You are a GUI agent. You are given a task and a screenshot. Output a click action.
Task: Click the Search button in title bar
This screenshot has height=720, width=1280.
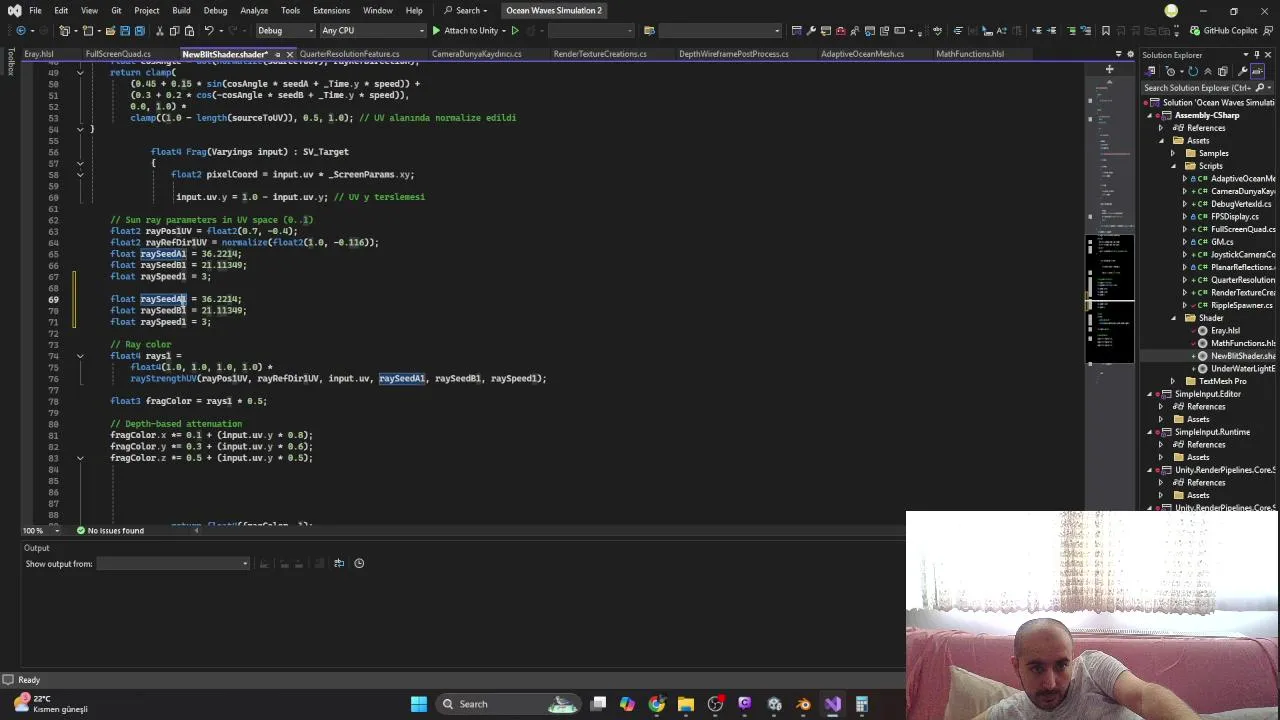(x=466, y=11)
